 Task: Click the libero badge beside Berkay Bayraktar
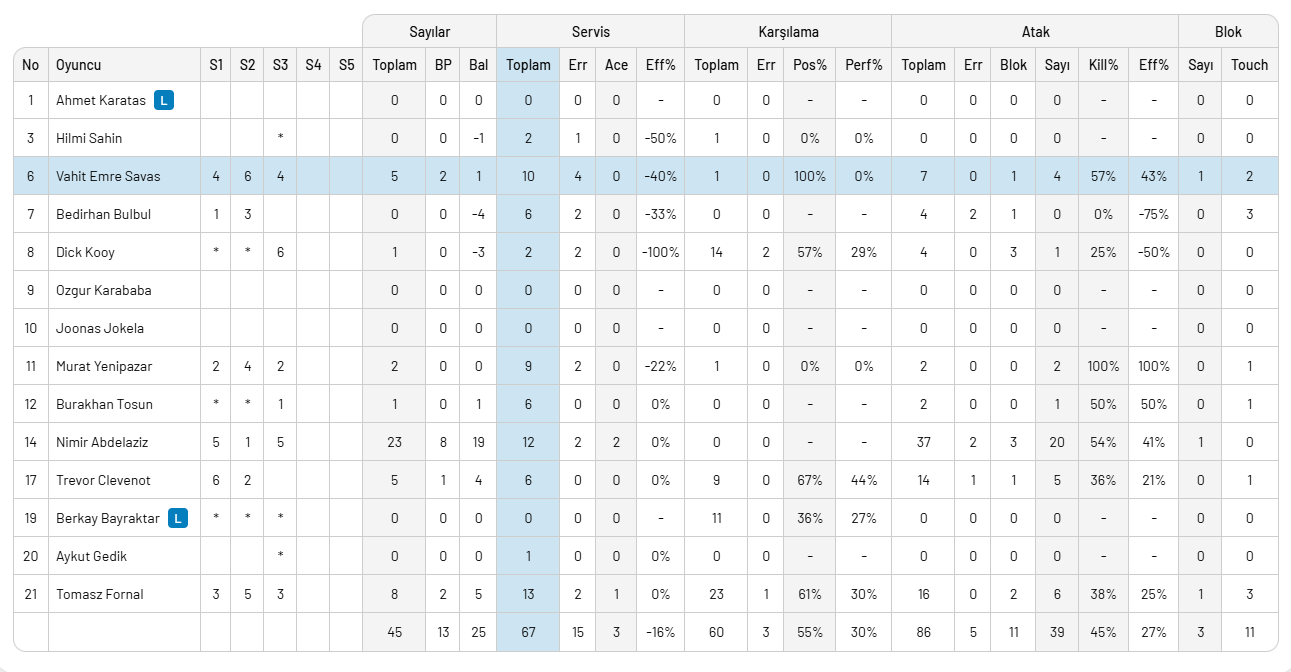click(178, 518)
